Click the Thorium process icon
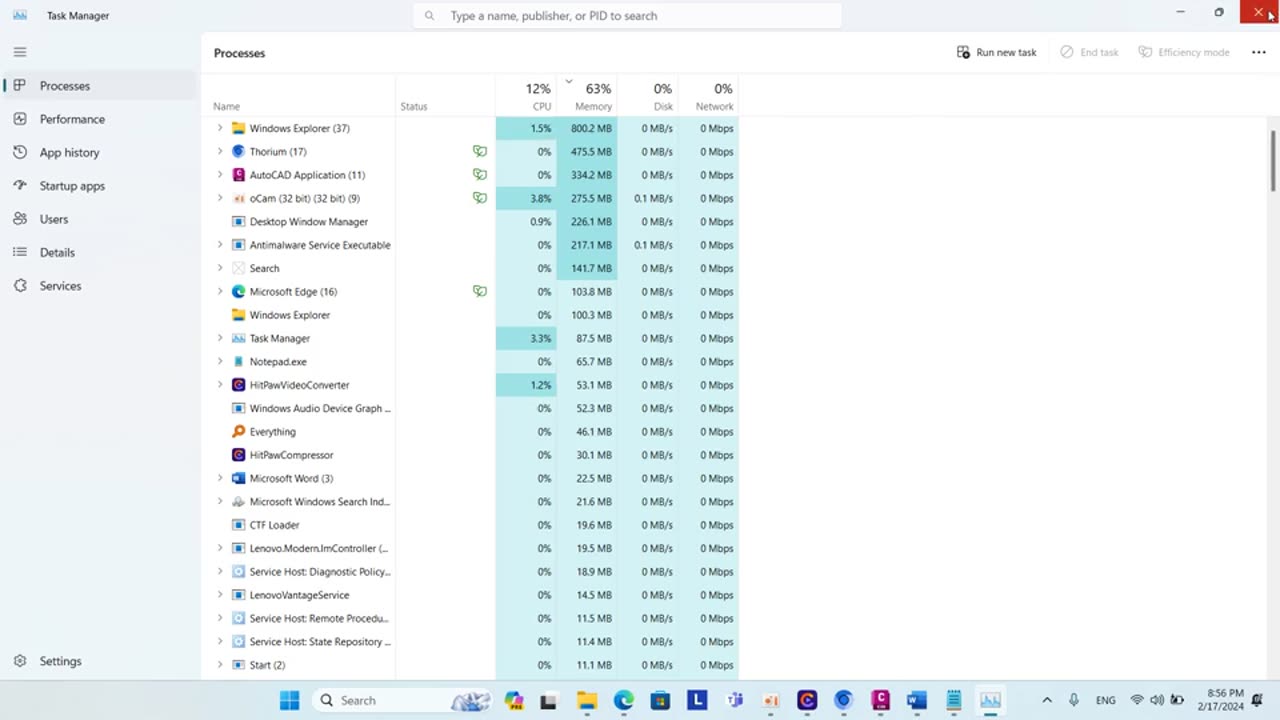This screenshot has height=720, width=1280. 238,151
